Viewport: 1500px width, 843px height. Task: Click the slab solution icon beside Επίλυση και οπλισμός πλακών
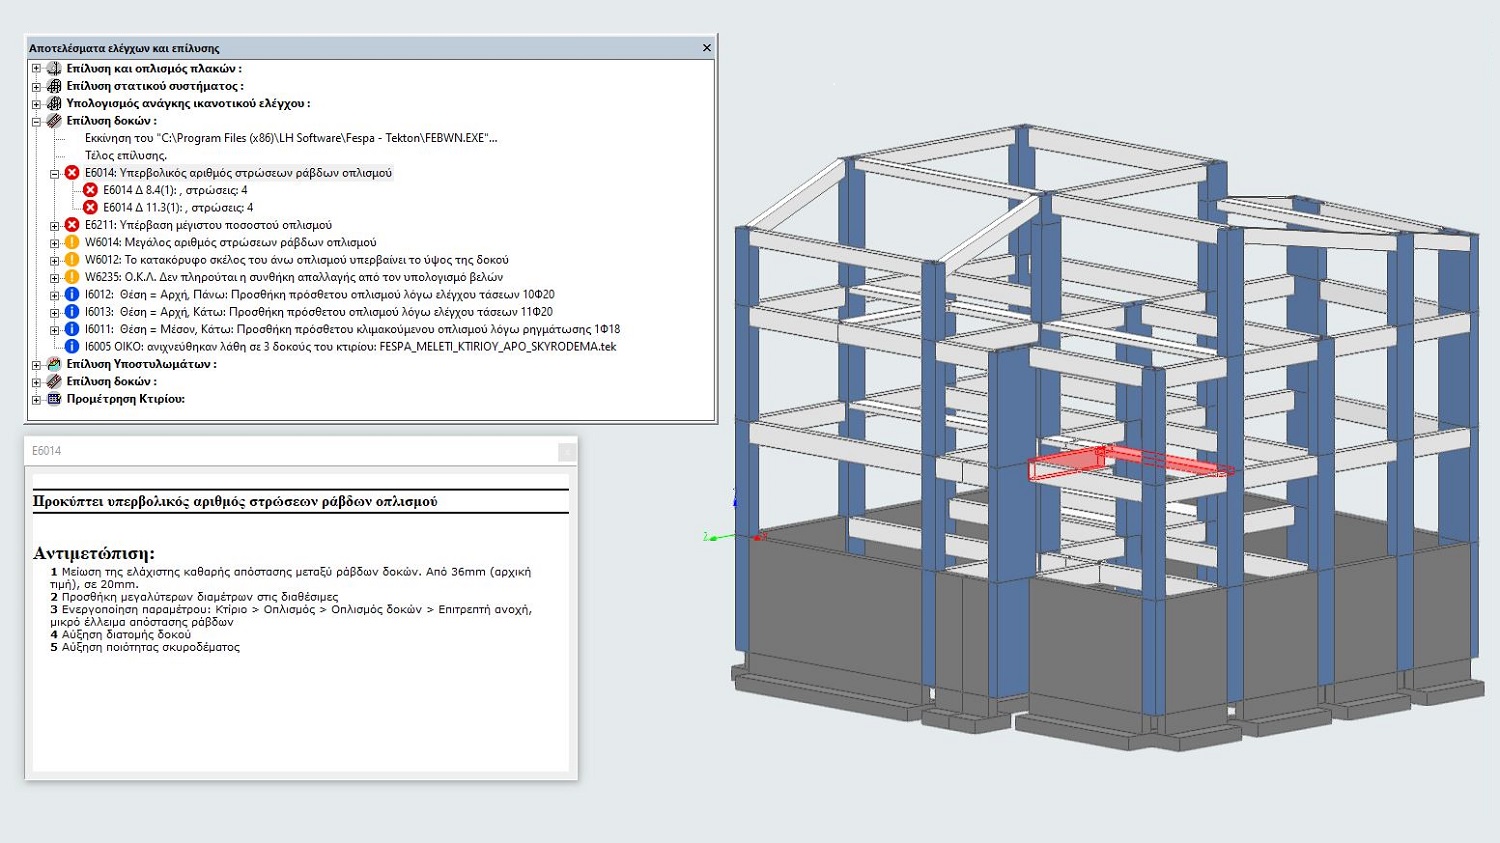pyautogui.click(x=54, y=69)
